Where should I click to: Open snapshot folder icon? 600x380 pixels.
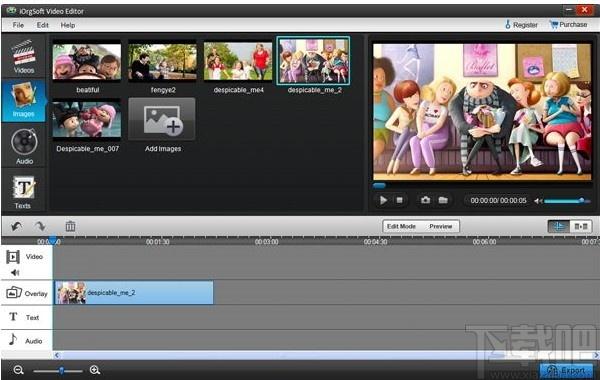click(x=443, y=200)
